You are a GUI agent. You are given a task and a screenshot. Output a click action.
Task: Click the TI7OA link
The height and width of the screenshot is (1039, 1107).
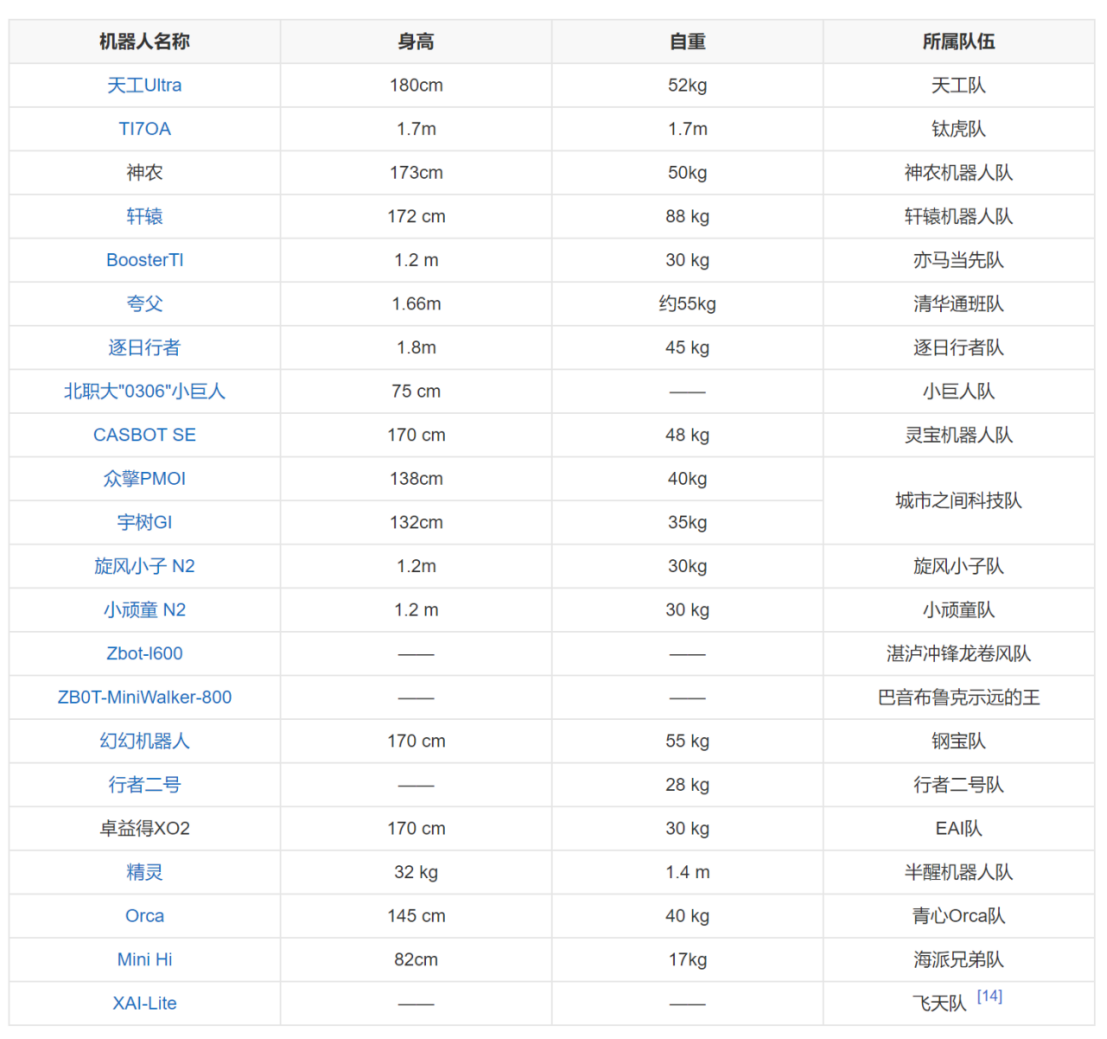click(144, 129)
